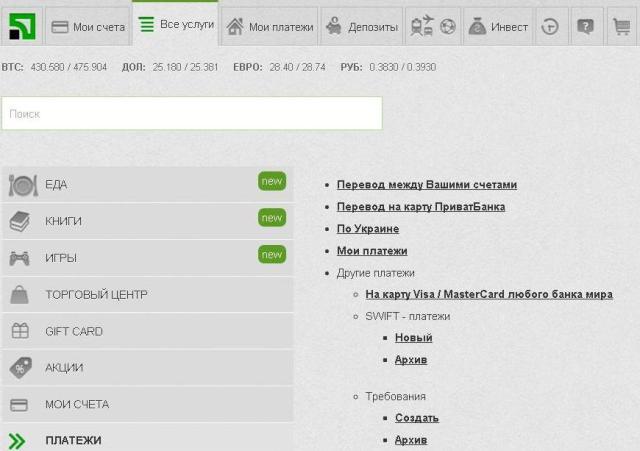The width and height of the screenshot is (640, 451).
Task: Click the train and plane tickets icon
Action: tap(422, 26)
